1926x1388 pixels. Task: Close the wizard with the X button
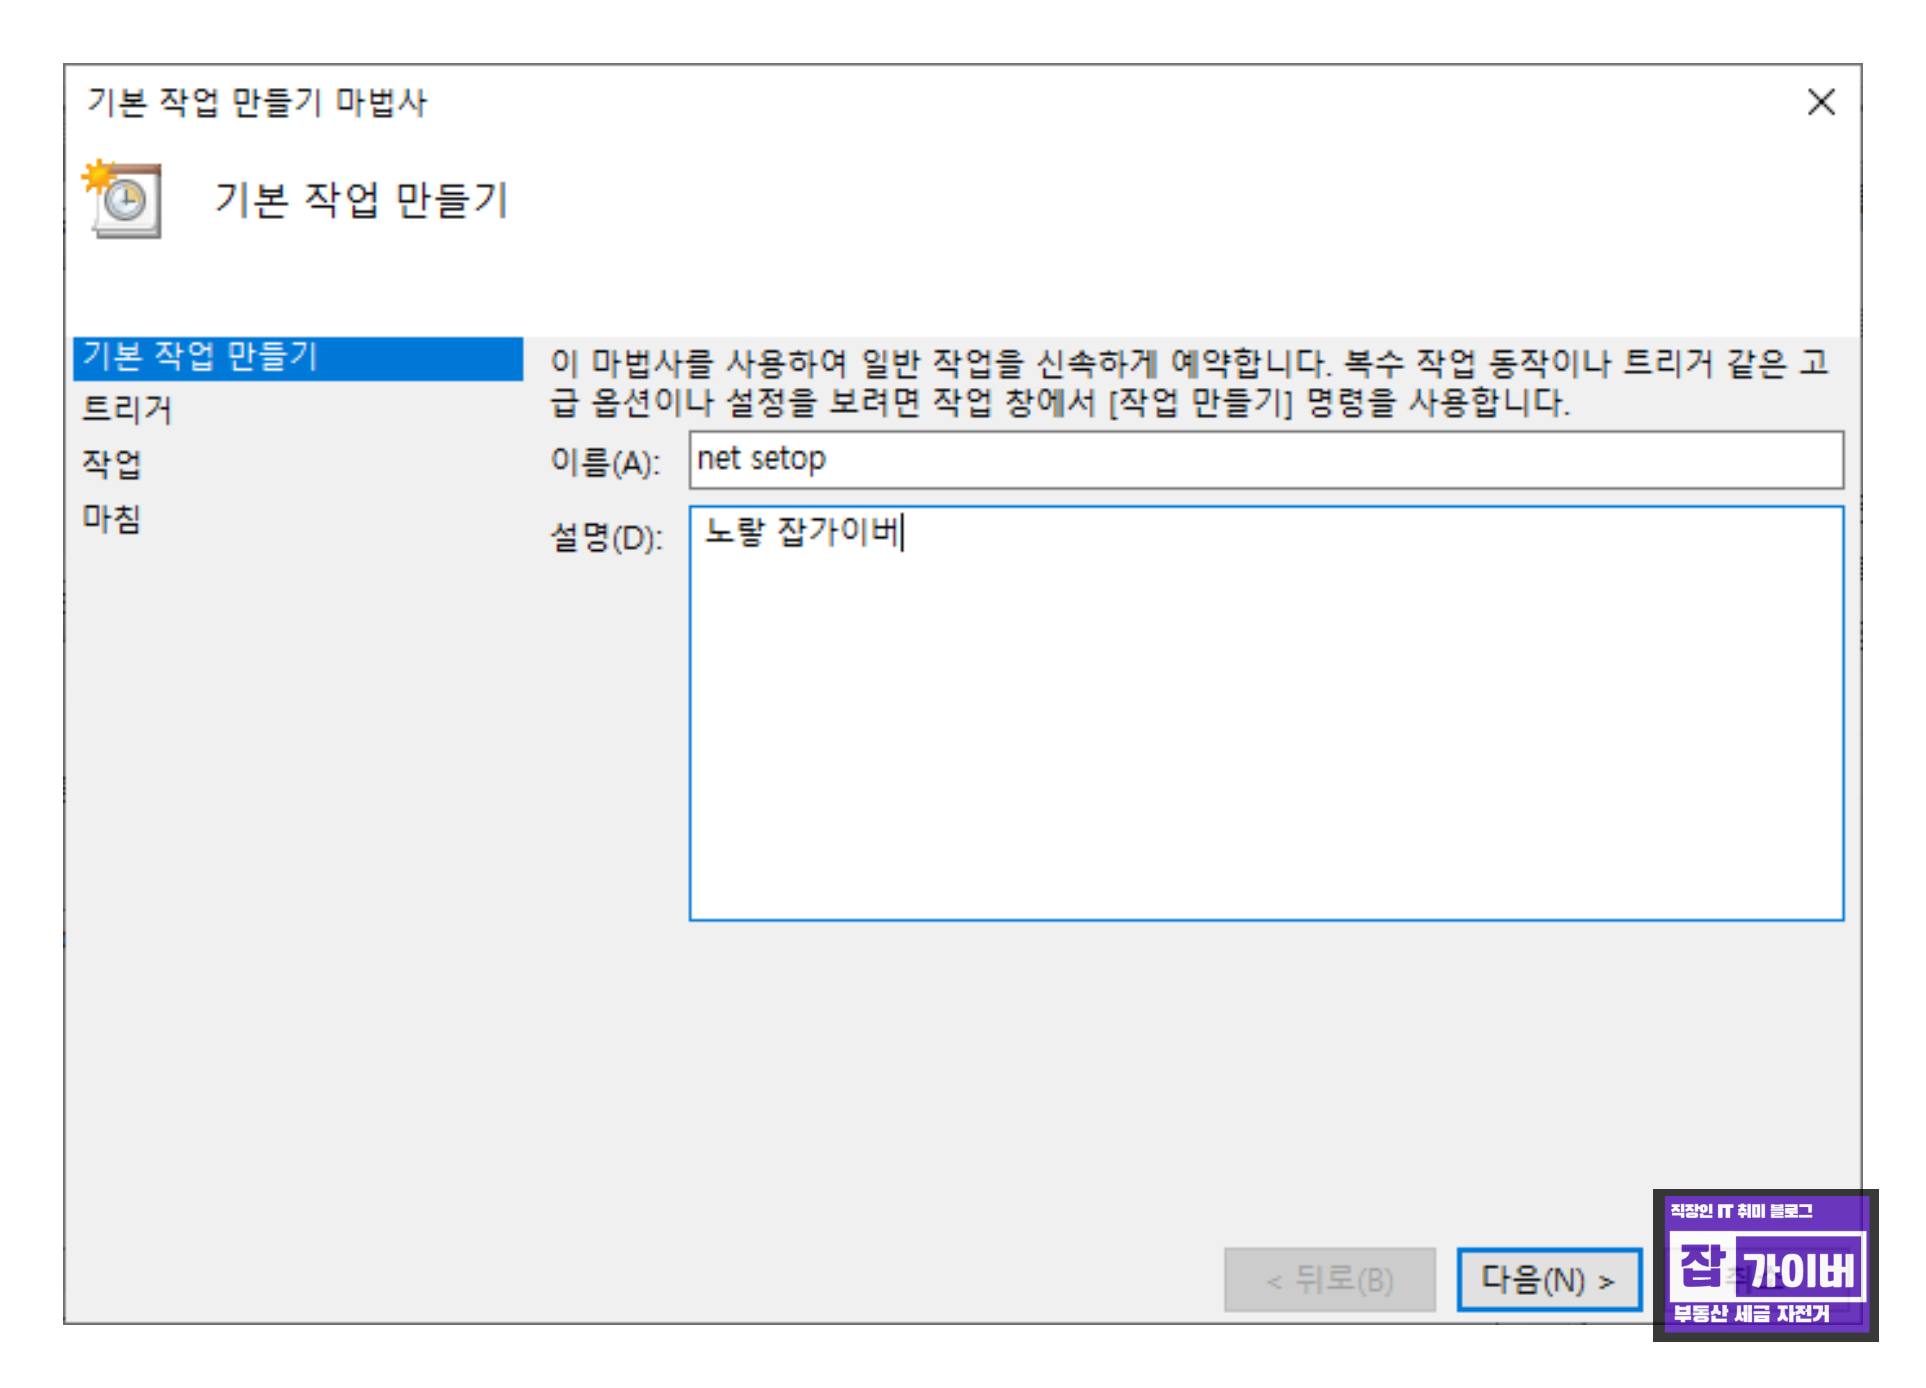point(1820,102)
